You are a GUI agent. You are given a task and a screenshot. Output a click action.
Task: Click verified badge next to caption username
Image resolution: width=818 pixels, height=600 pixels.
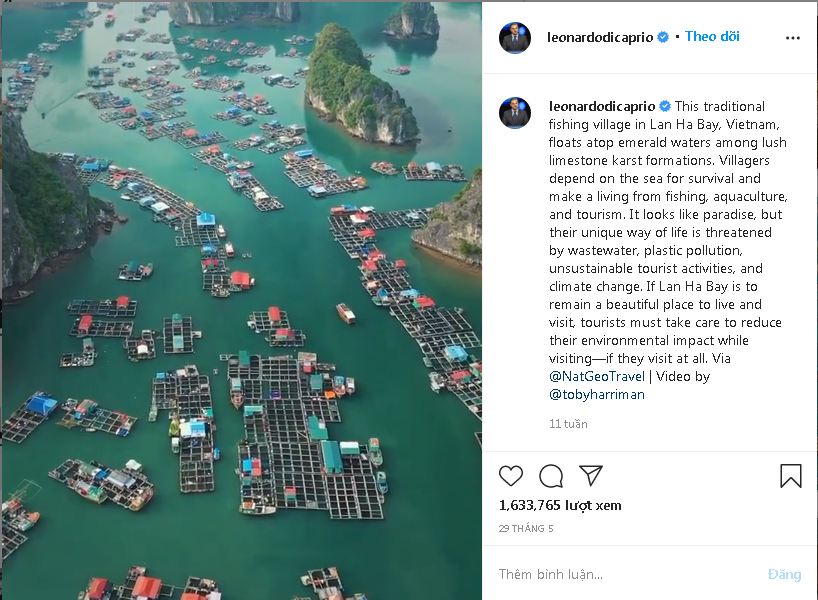tap(665, 106)
